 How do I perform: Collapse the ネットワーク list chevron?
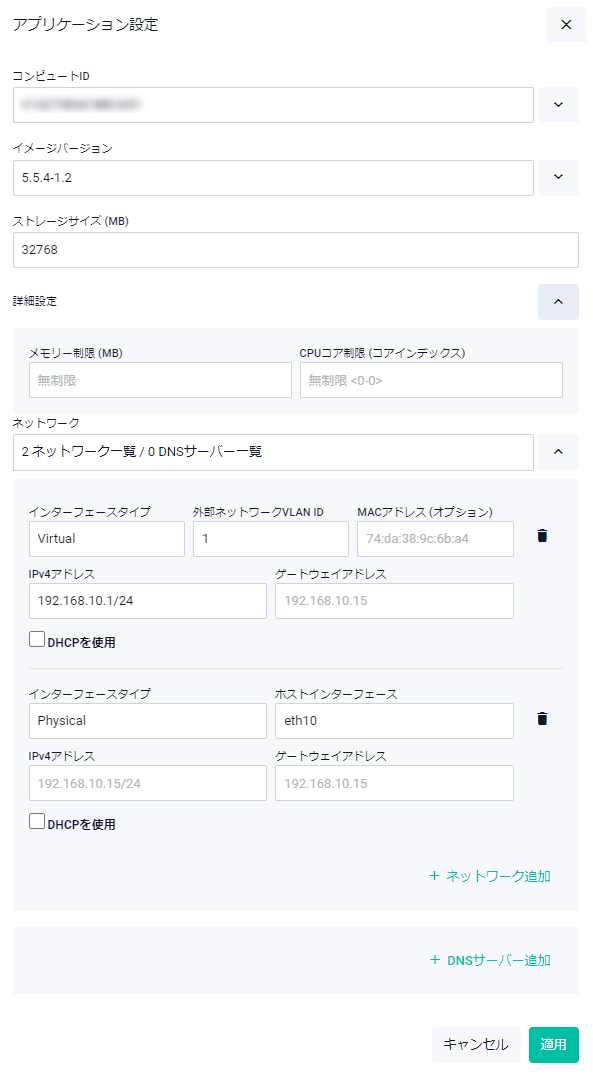[558, 452]
